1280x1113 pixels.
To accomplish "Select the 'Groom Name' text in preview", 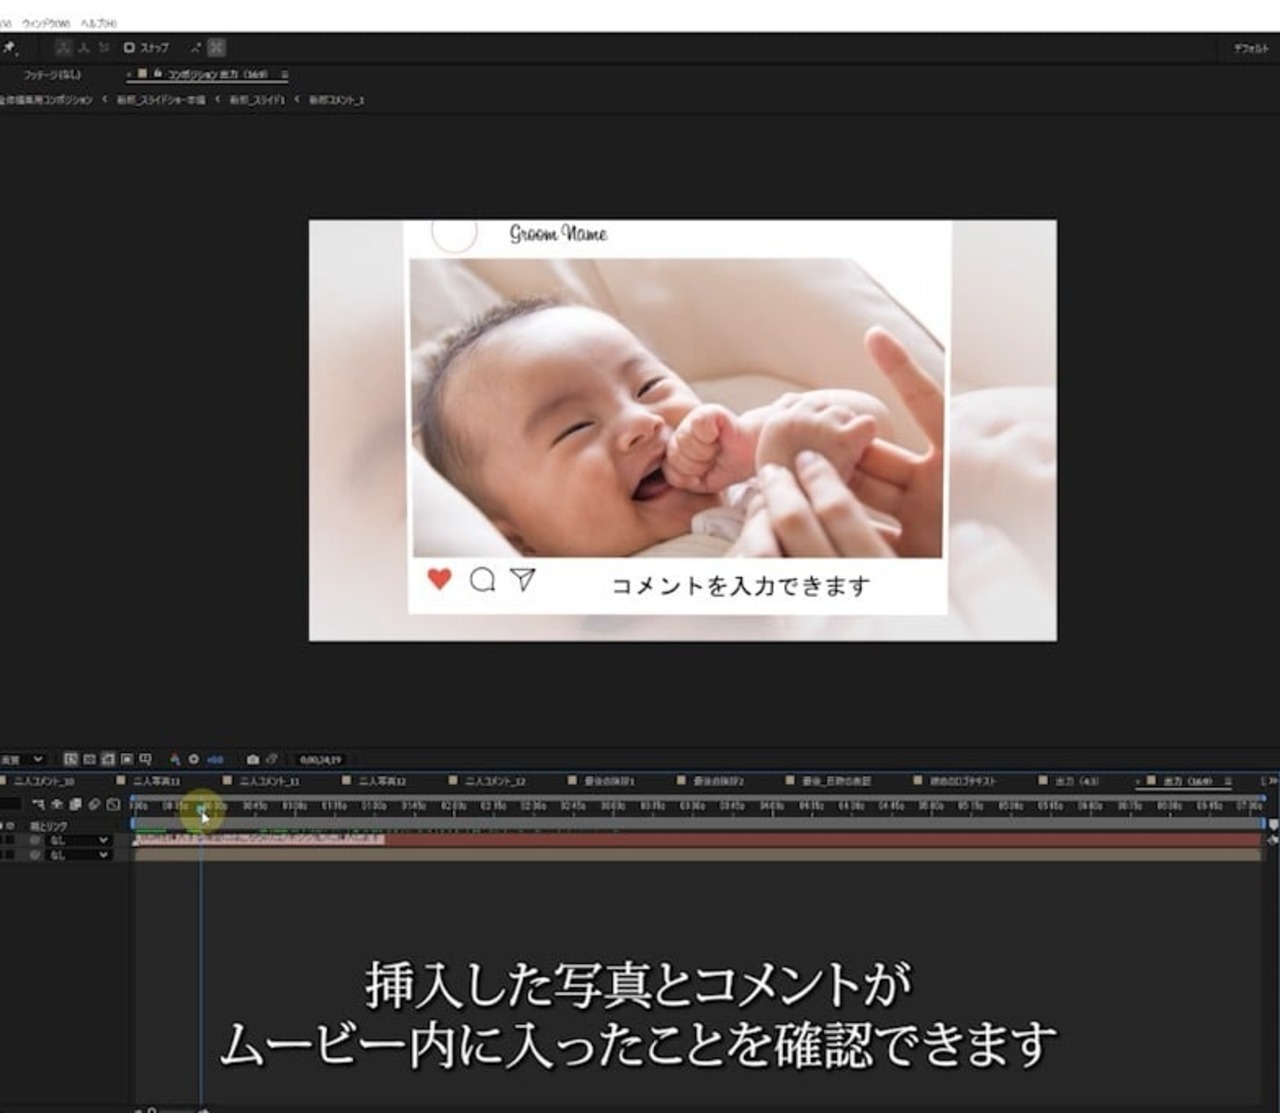I will pos(558,234).
